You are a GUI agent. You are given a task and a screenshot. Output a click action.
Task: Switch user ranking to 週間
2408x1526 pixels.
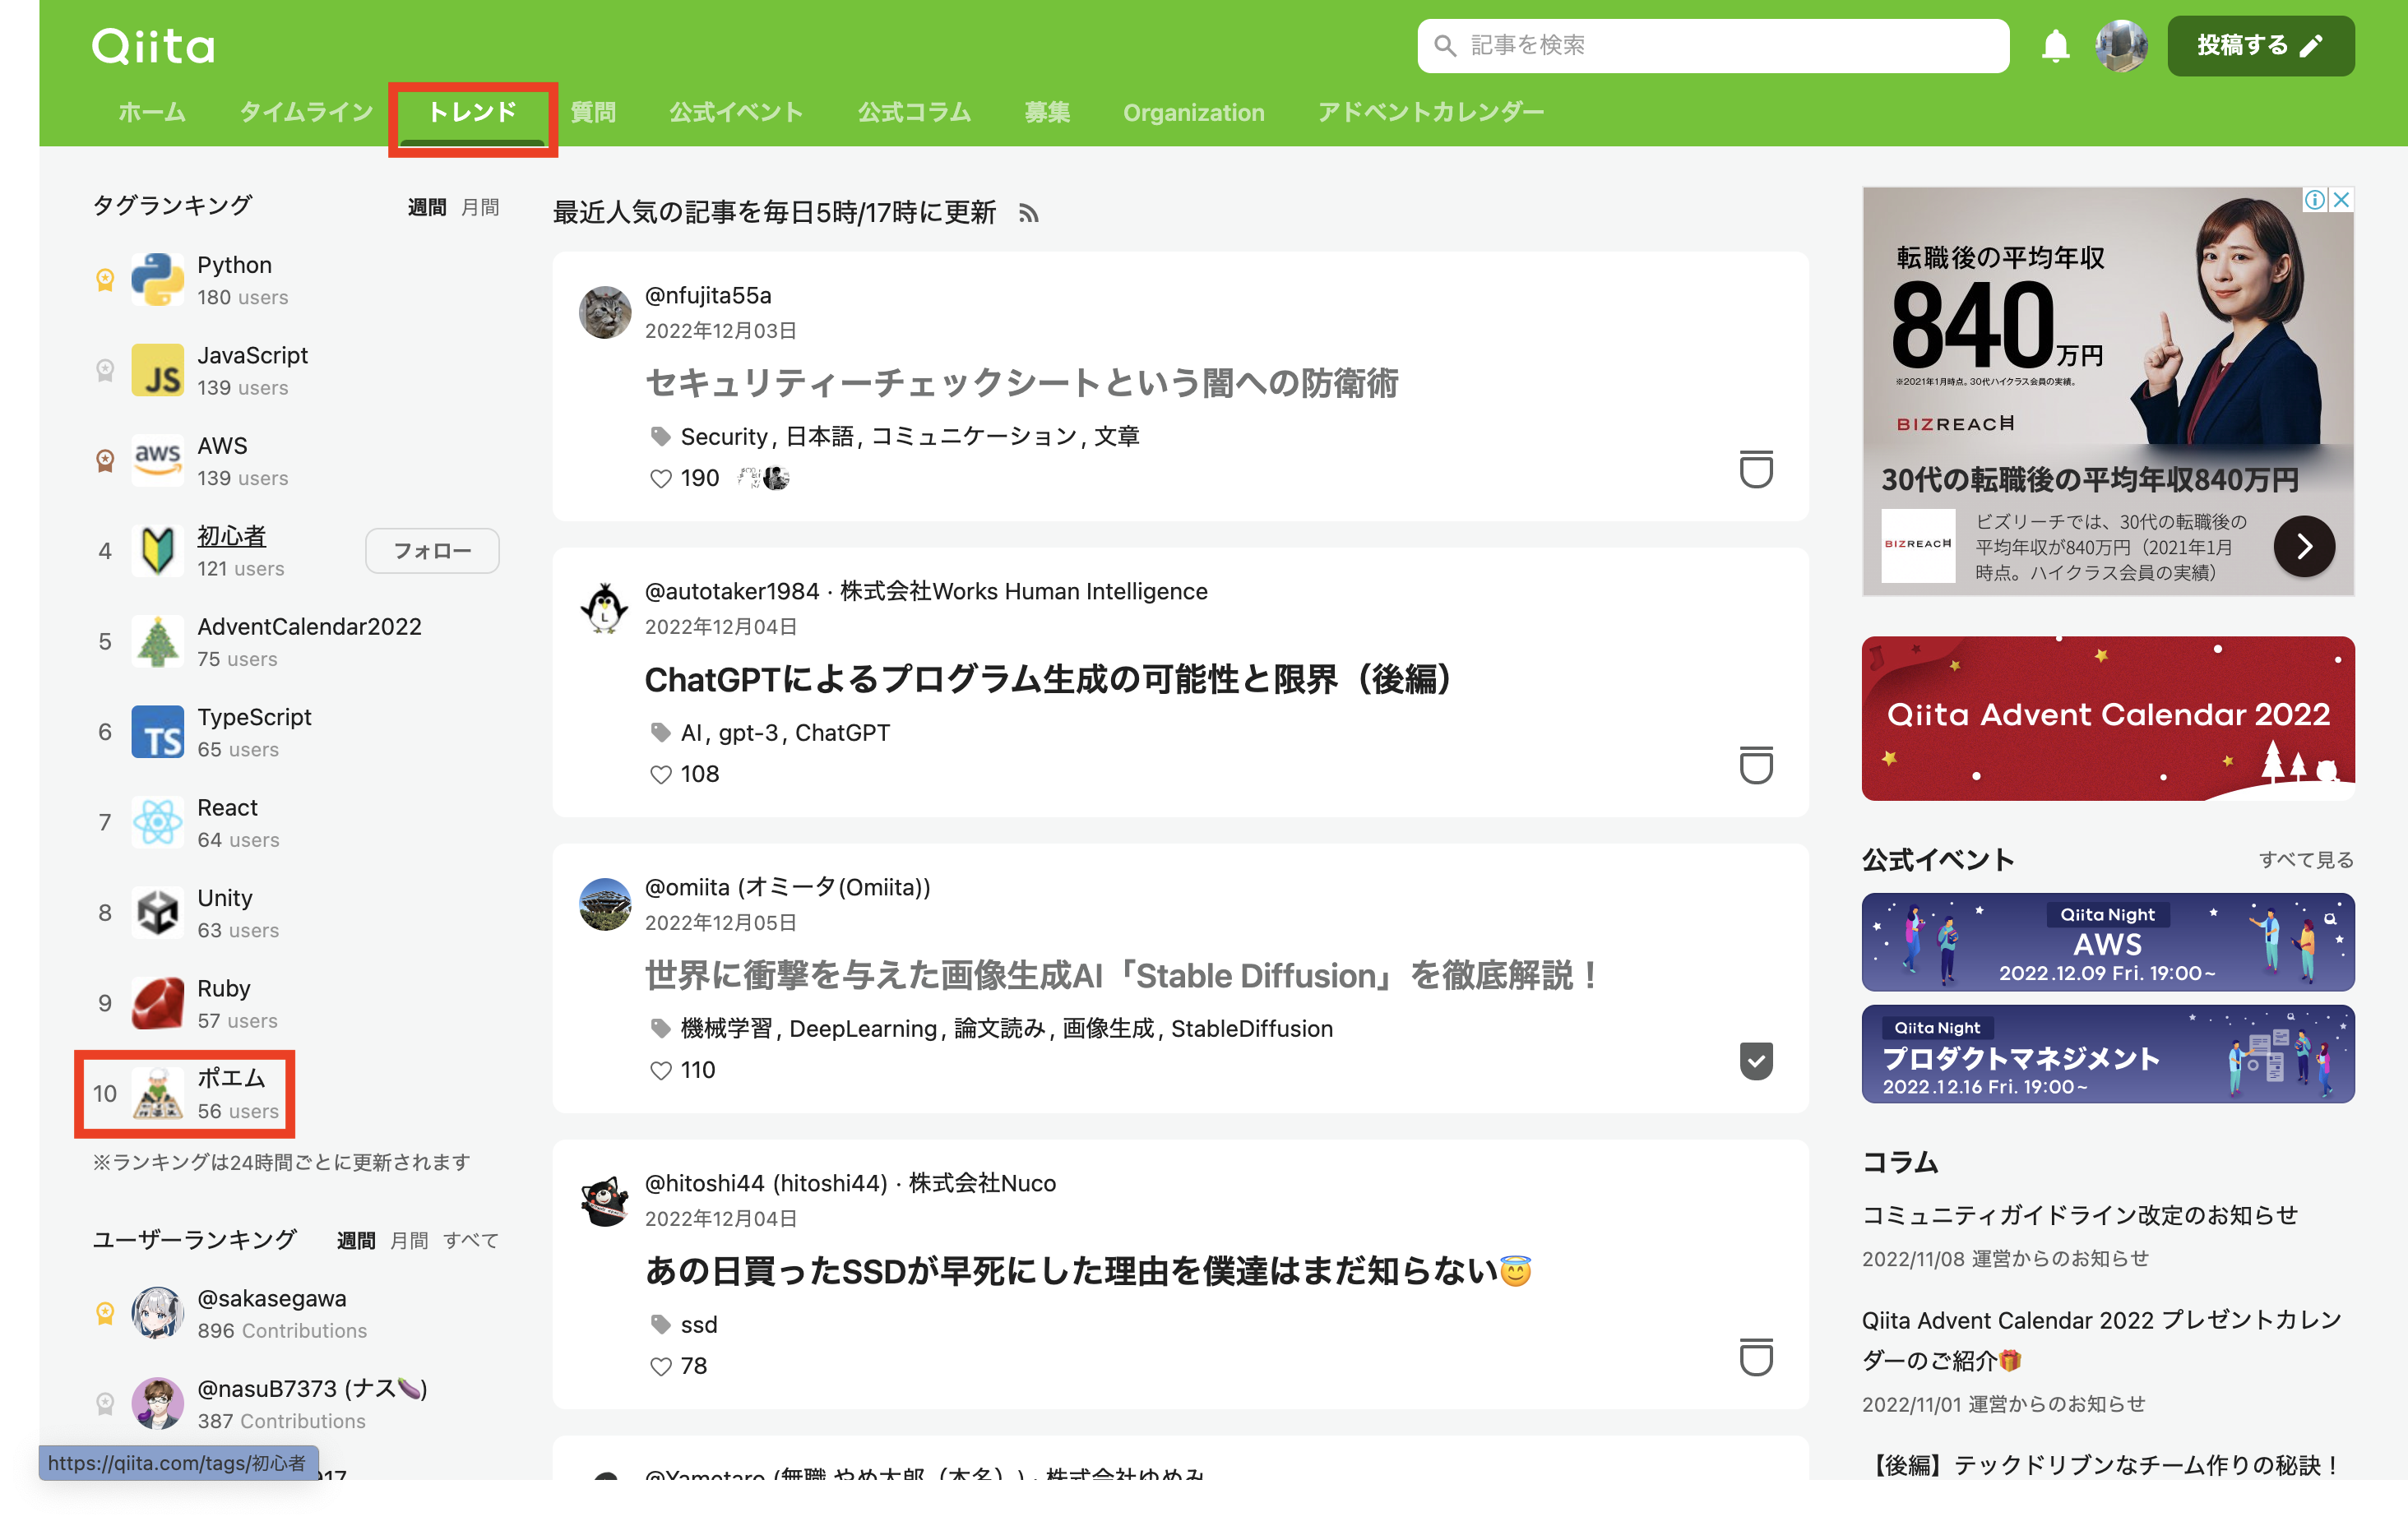pyautogui.click(x=356, y=1240)
